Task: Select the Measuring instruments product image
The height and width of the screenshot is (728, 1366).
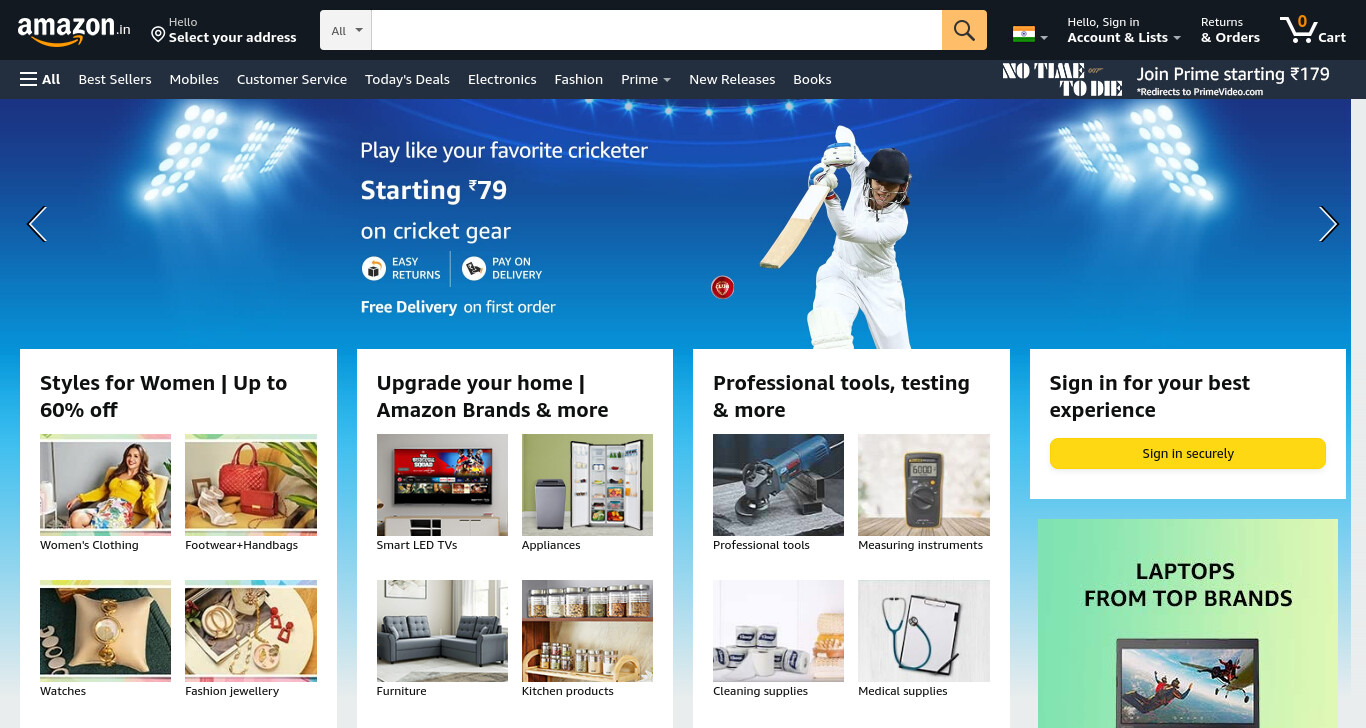Action: tap(924, 485)
